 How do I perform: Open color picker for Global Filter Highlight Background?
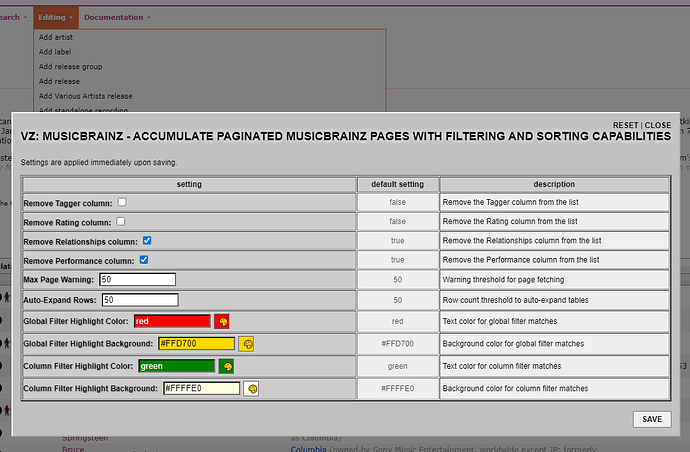(246, 344)
